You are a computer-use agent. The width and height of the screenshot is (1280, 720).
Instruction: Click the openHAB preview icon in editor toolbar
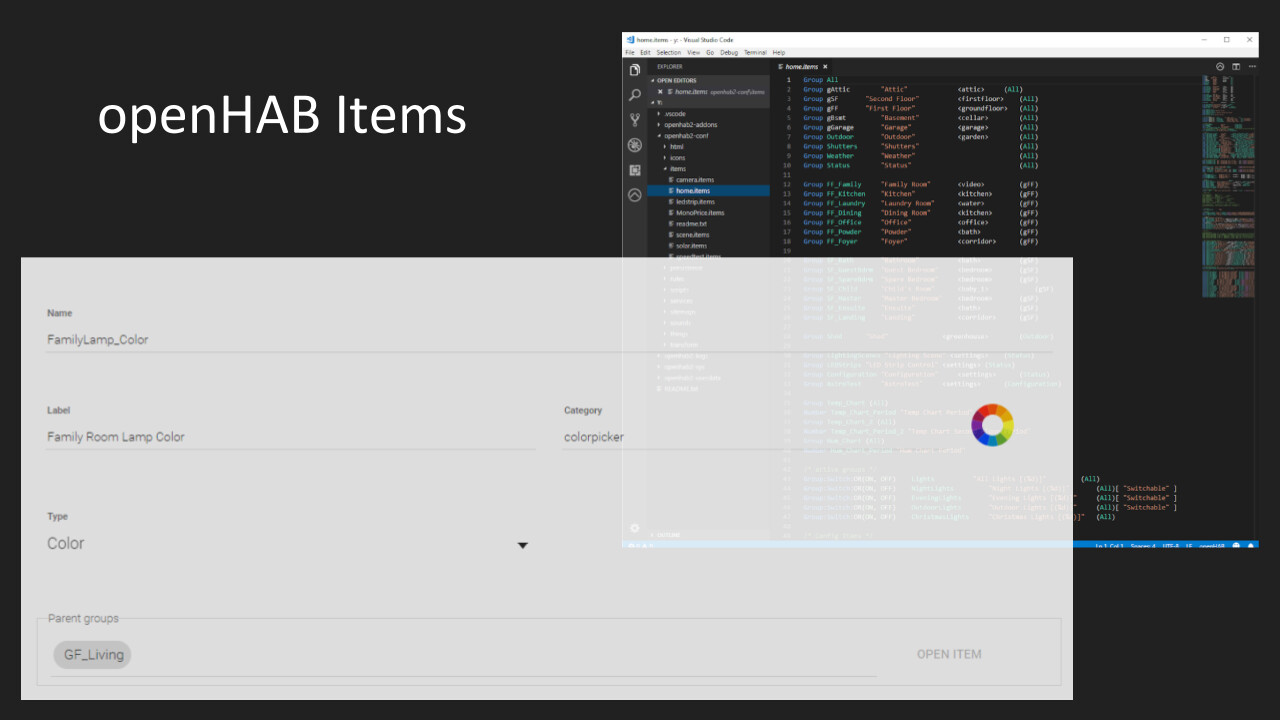point(1220,67)
